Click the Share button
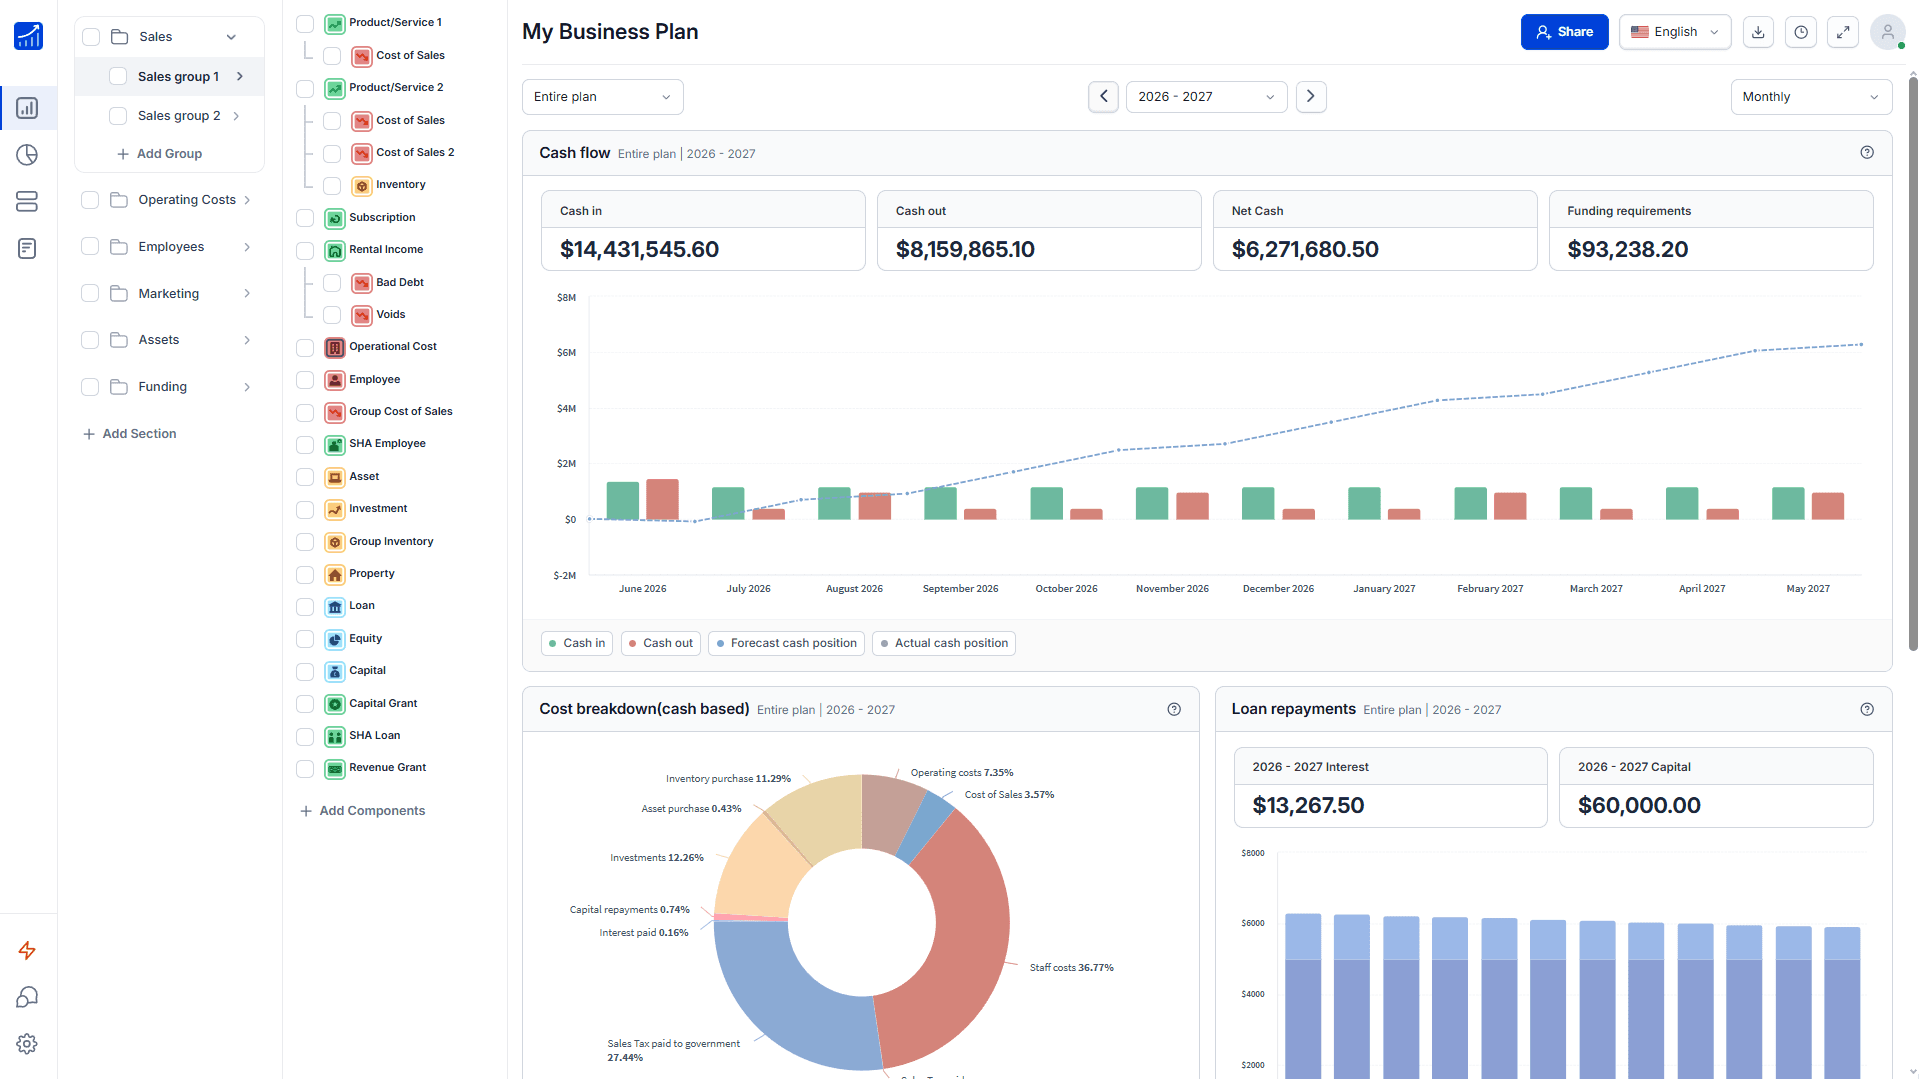The height and width of the screenshot is (1079, 1919). coord(1564,32)
